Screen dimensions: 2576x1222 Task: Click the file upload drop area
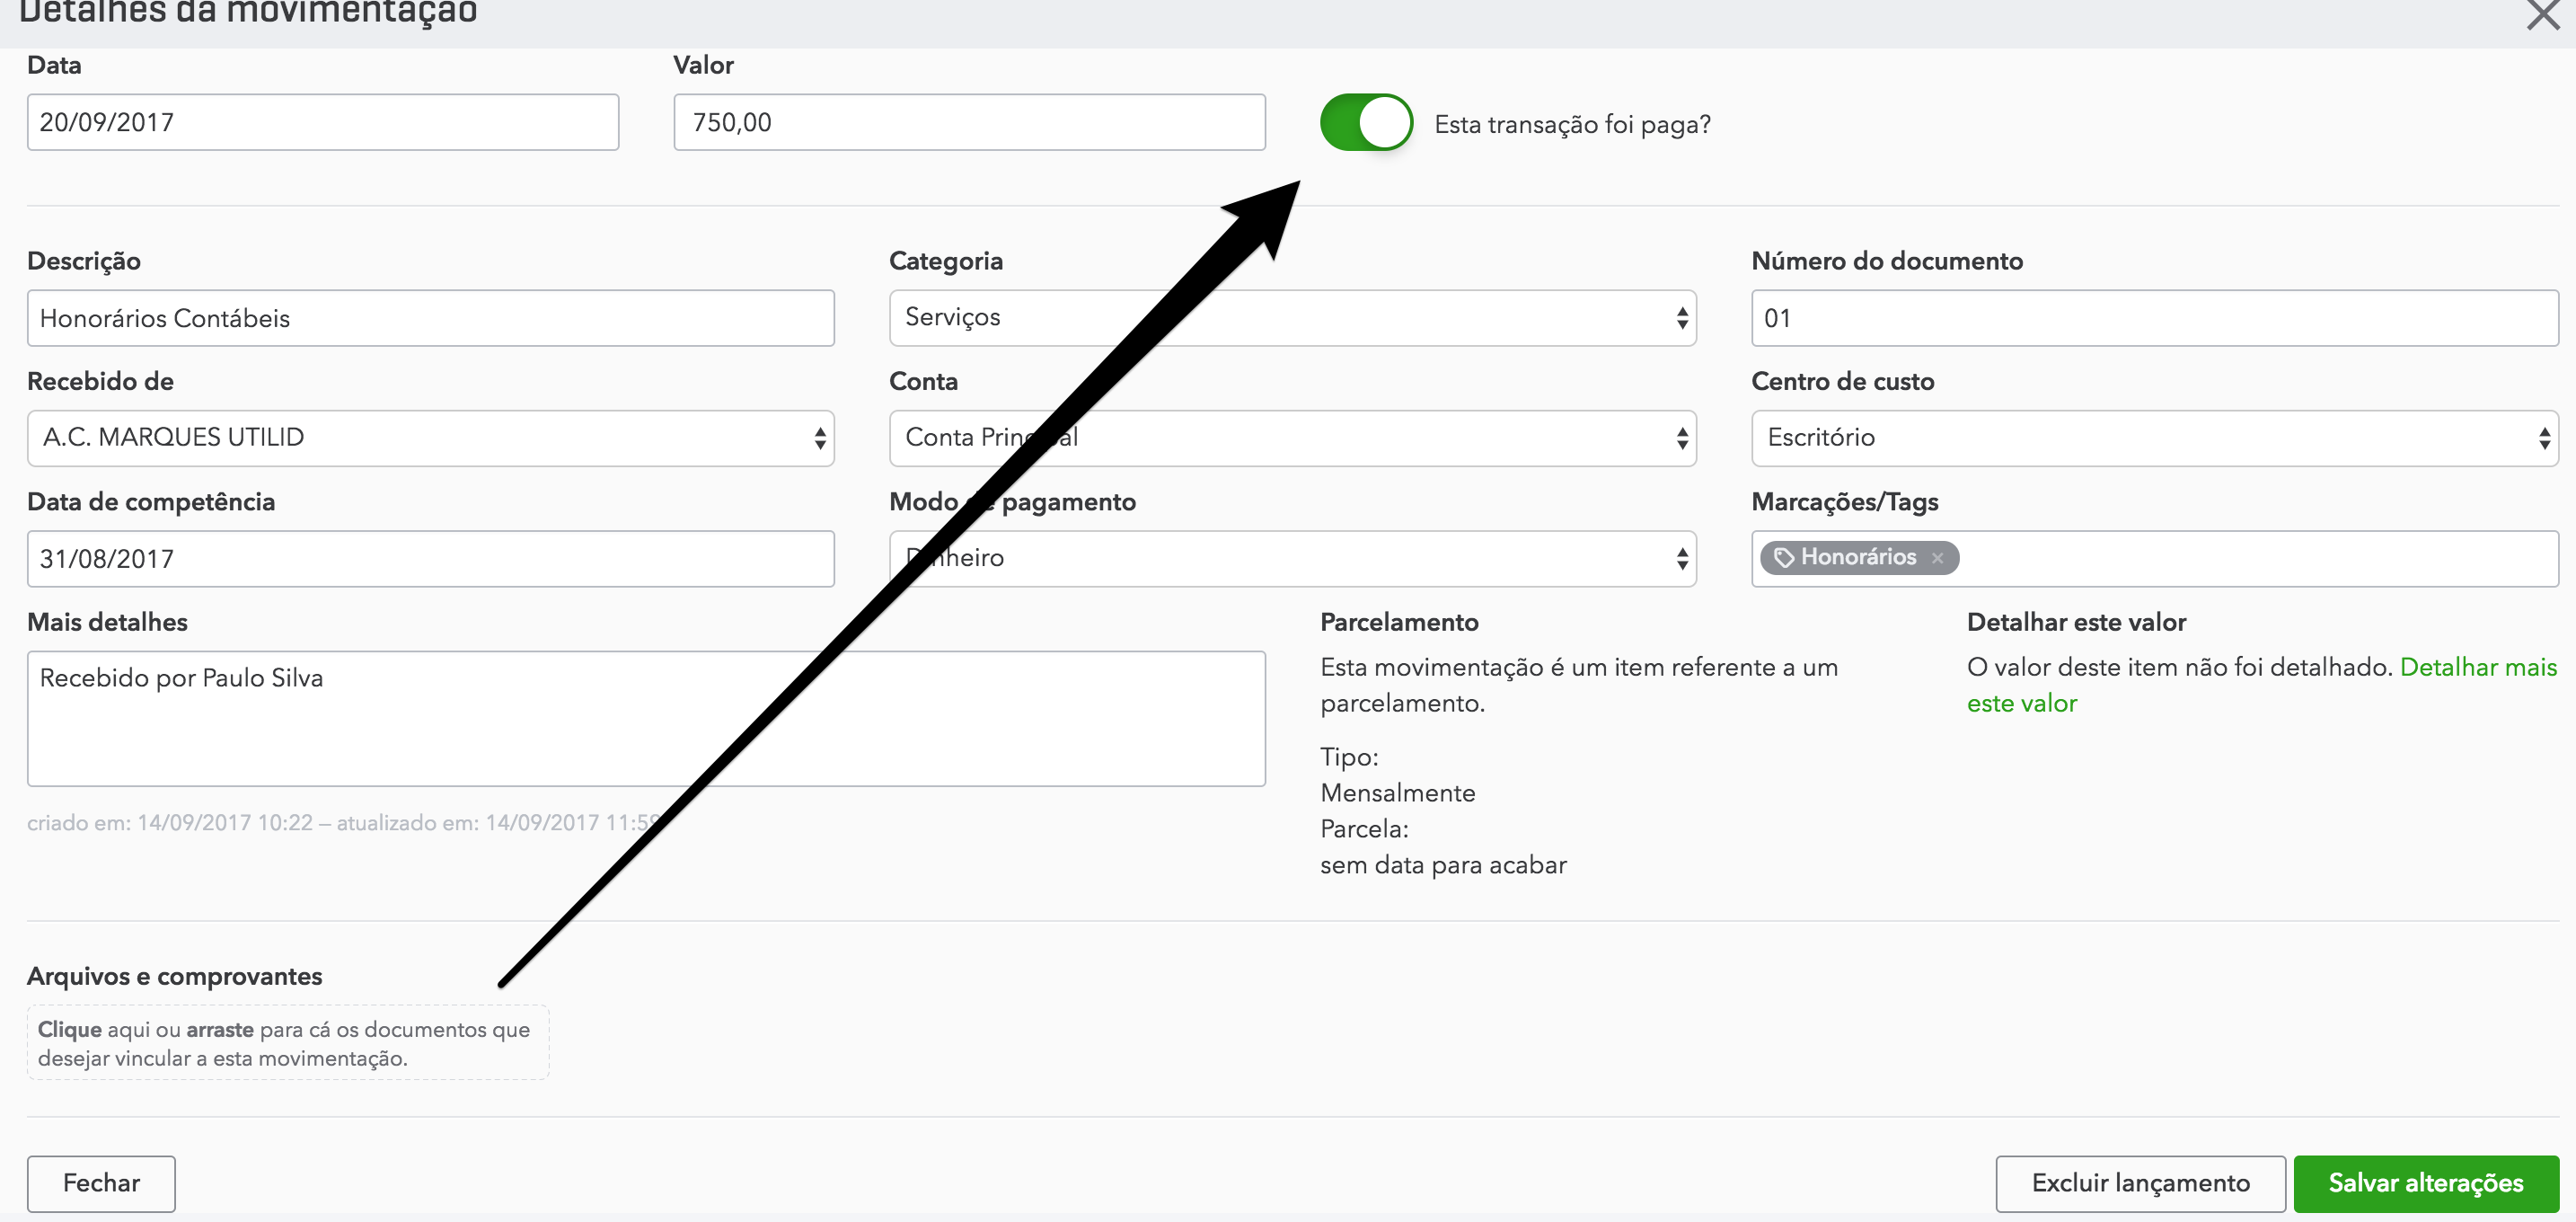pyautogui.click(x=287, y=1043)
